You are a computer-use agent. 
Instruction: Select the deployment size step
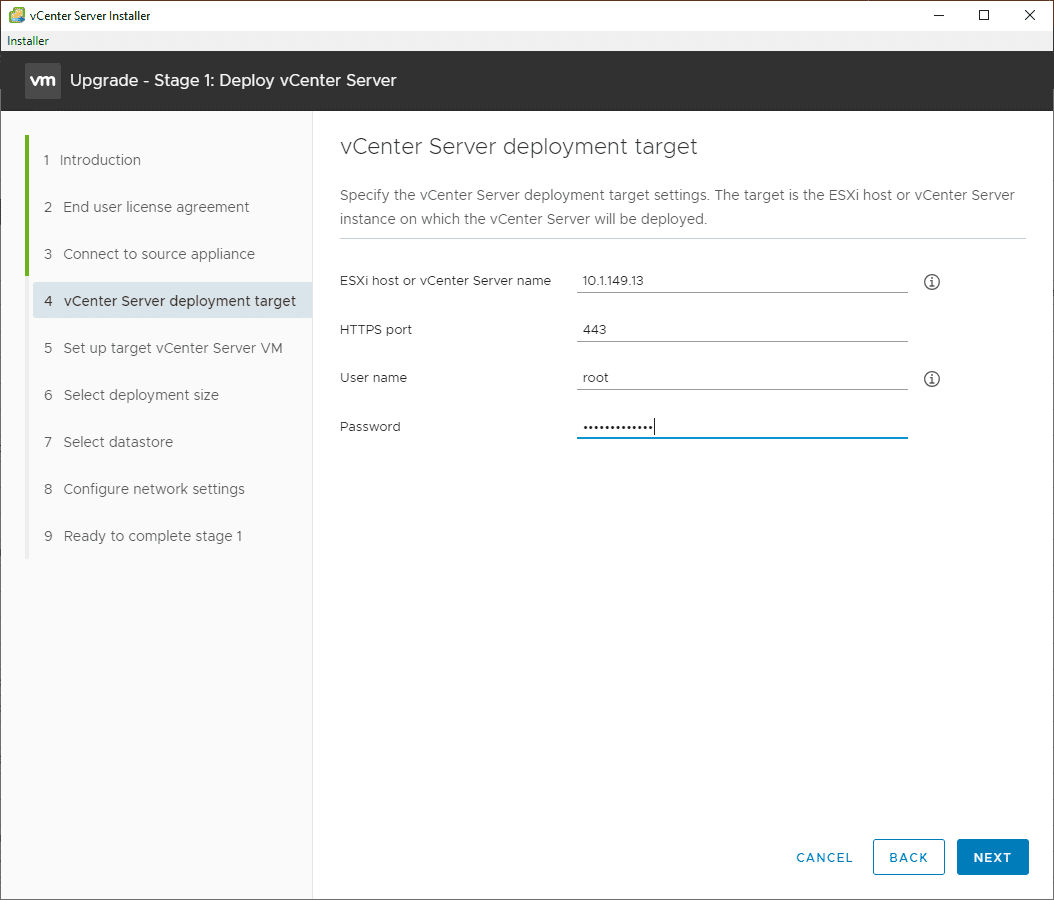(x=141, y=395)
